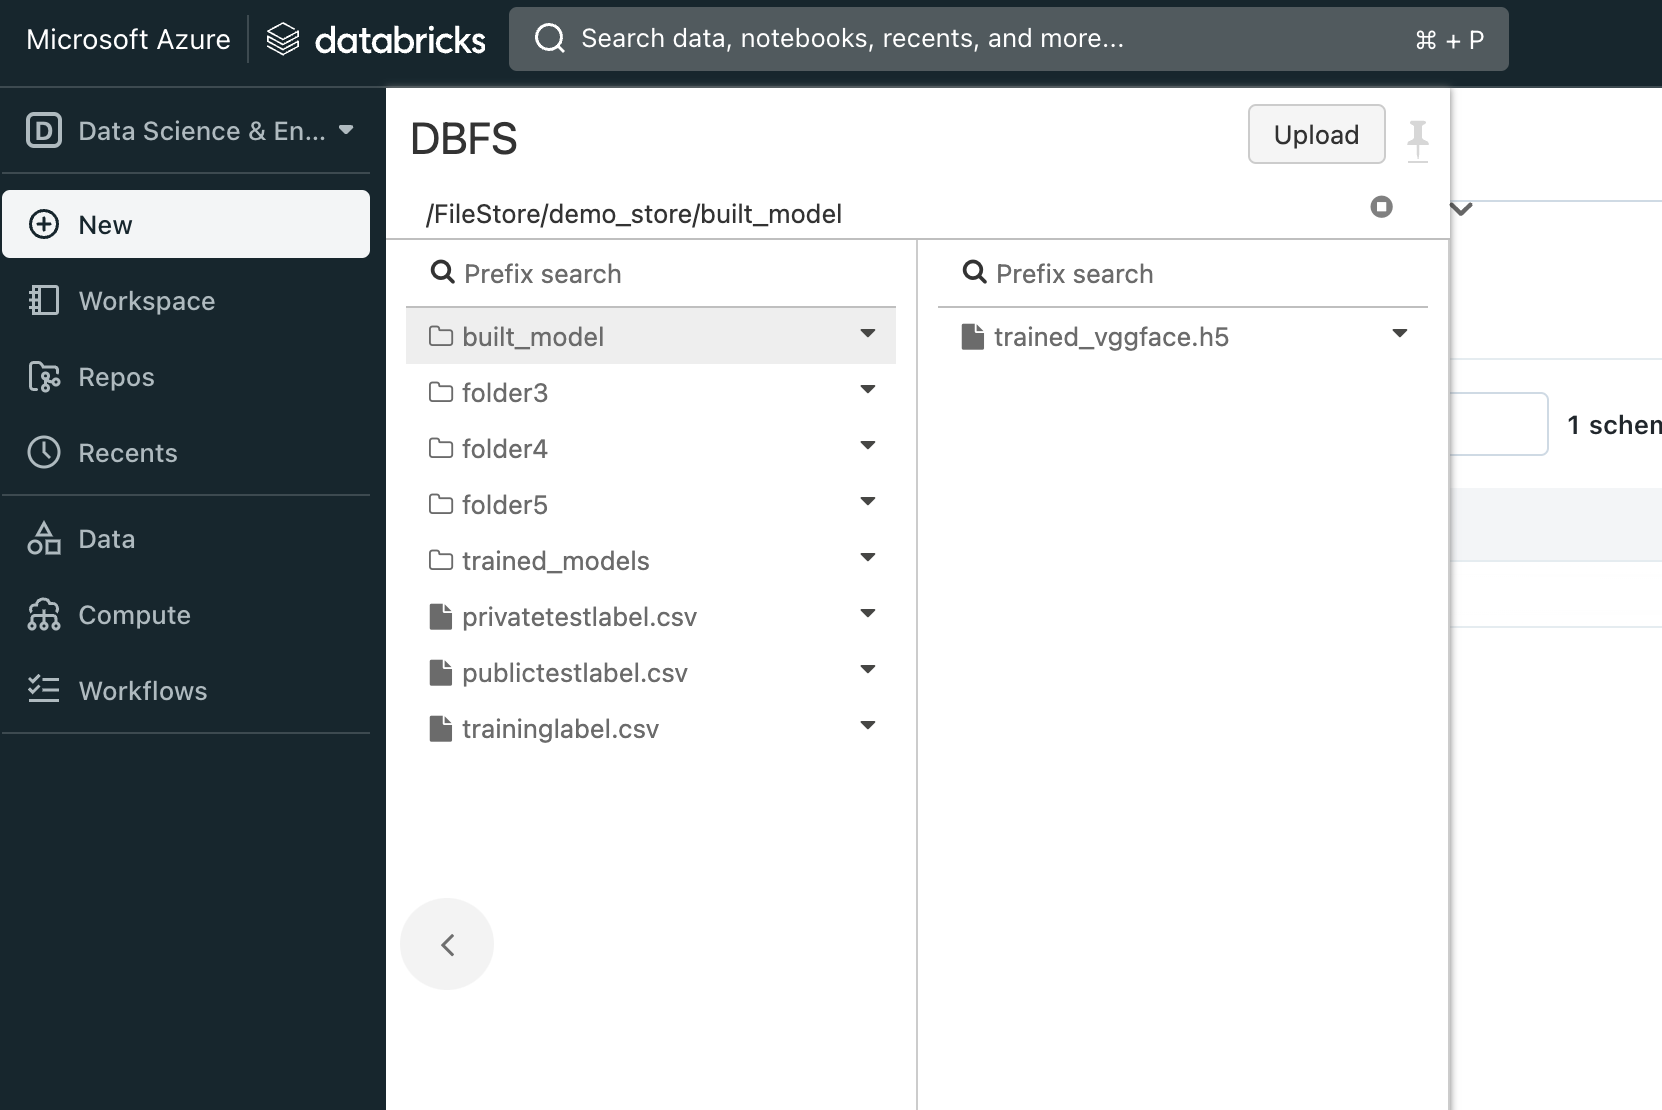Open the persona switcher dropdown arrow
The width and height of the screenshot is (1662, 1110).
tap(346, 130)
